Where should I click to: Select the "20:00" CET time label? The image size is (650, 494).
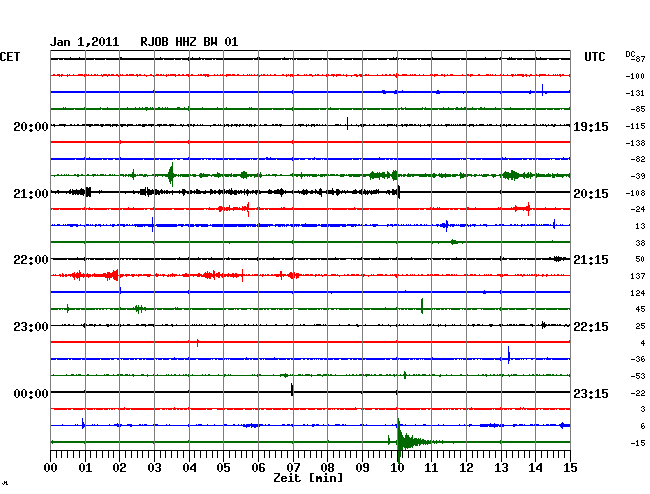[31, 126]
